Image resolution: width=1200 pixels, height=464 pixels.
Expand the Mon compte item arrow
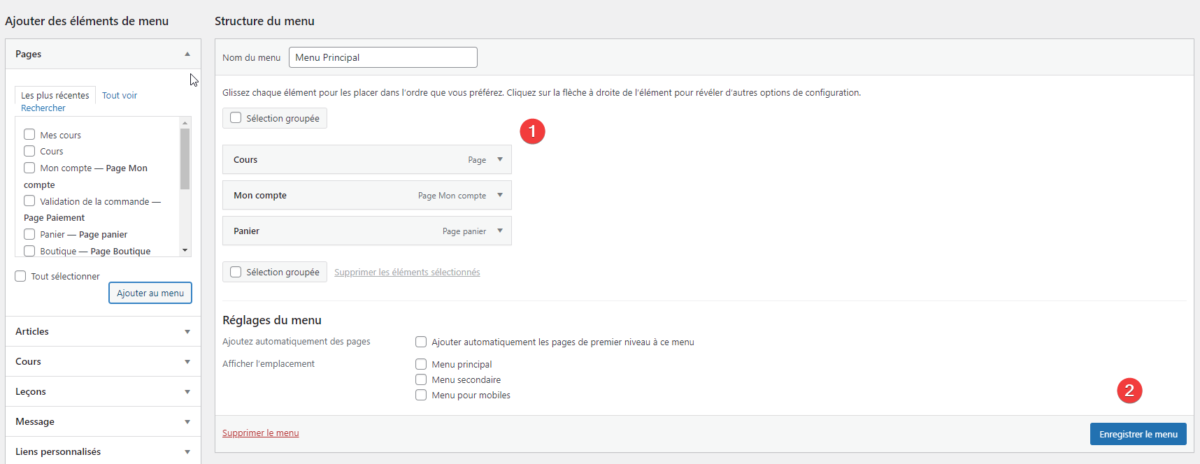[x=500, y=196]
